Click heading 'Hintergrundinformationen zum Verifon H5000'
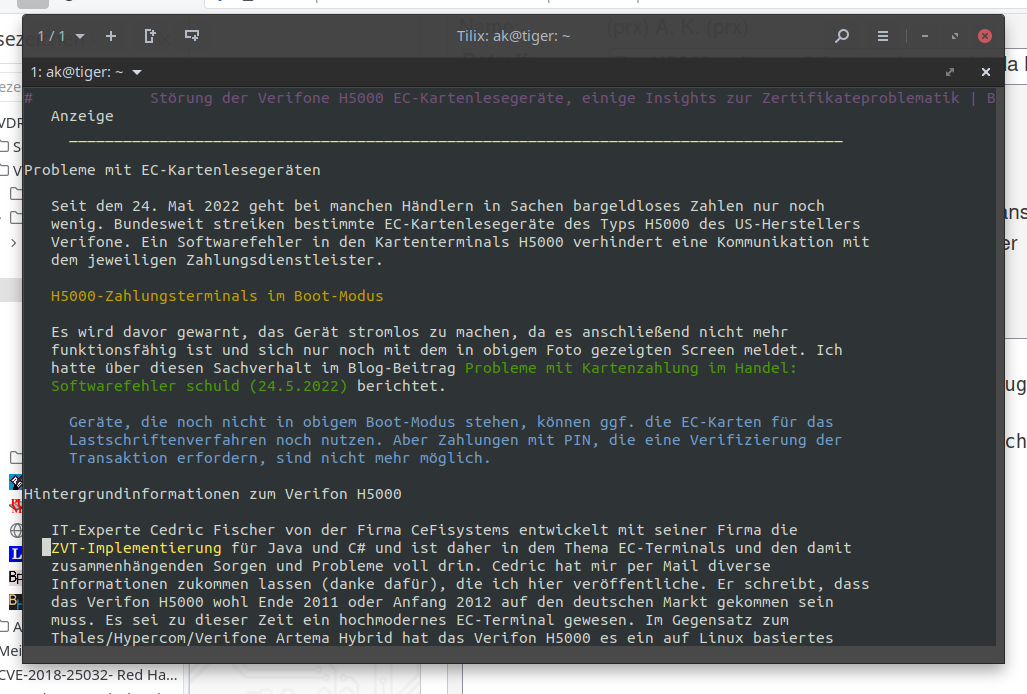Viewport: 1027px width, 694px height. 213,494
